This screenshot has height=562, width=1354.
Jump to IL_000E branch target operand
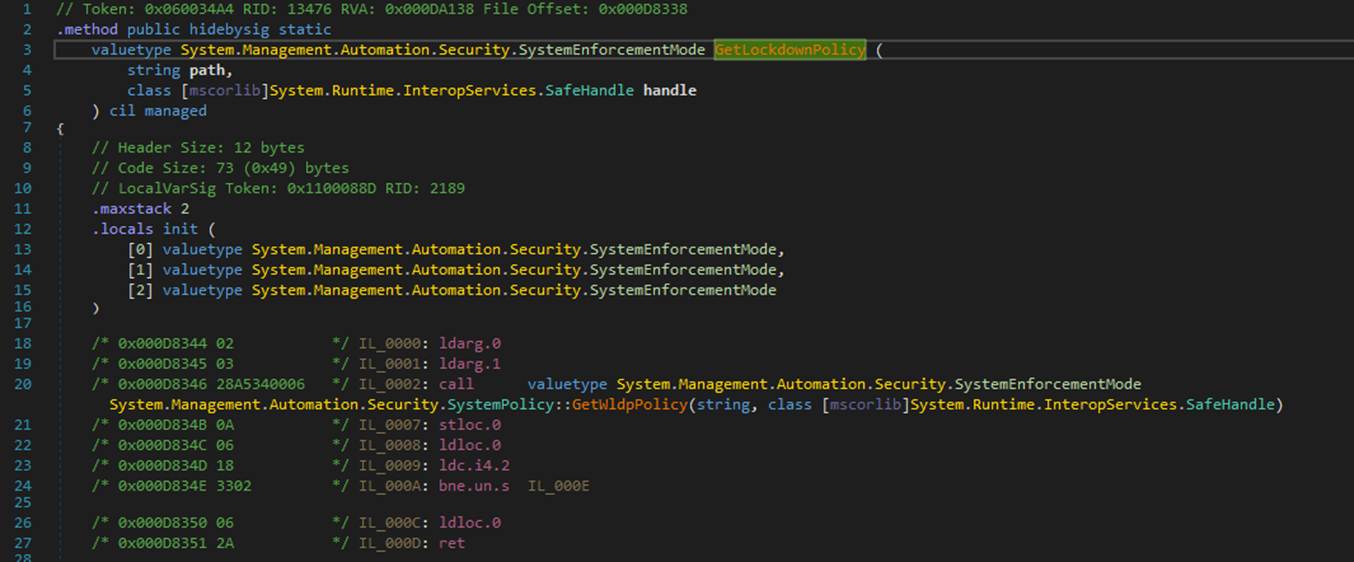click(560, 486)
